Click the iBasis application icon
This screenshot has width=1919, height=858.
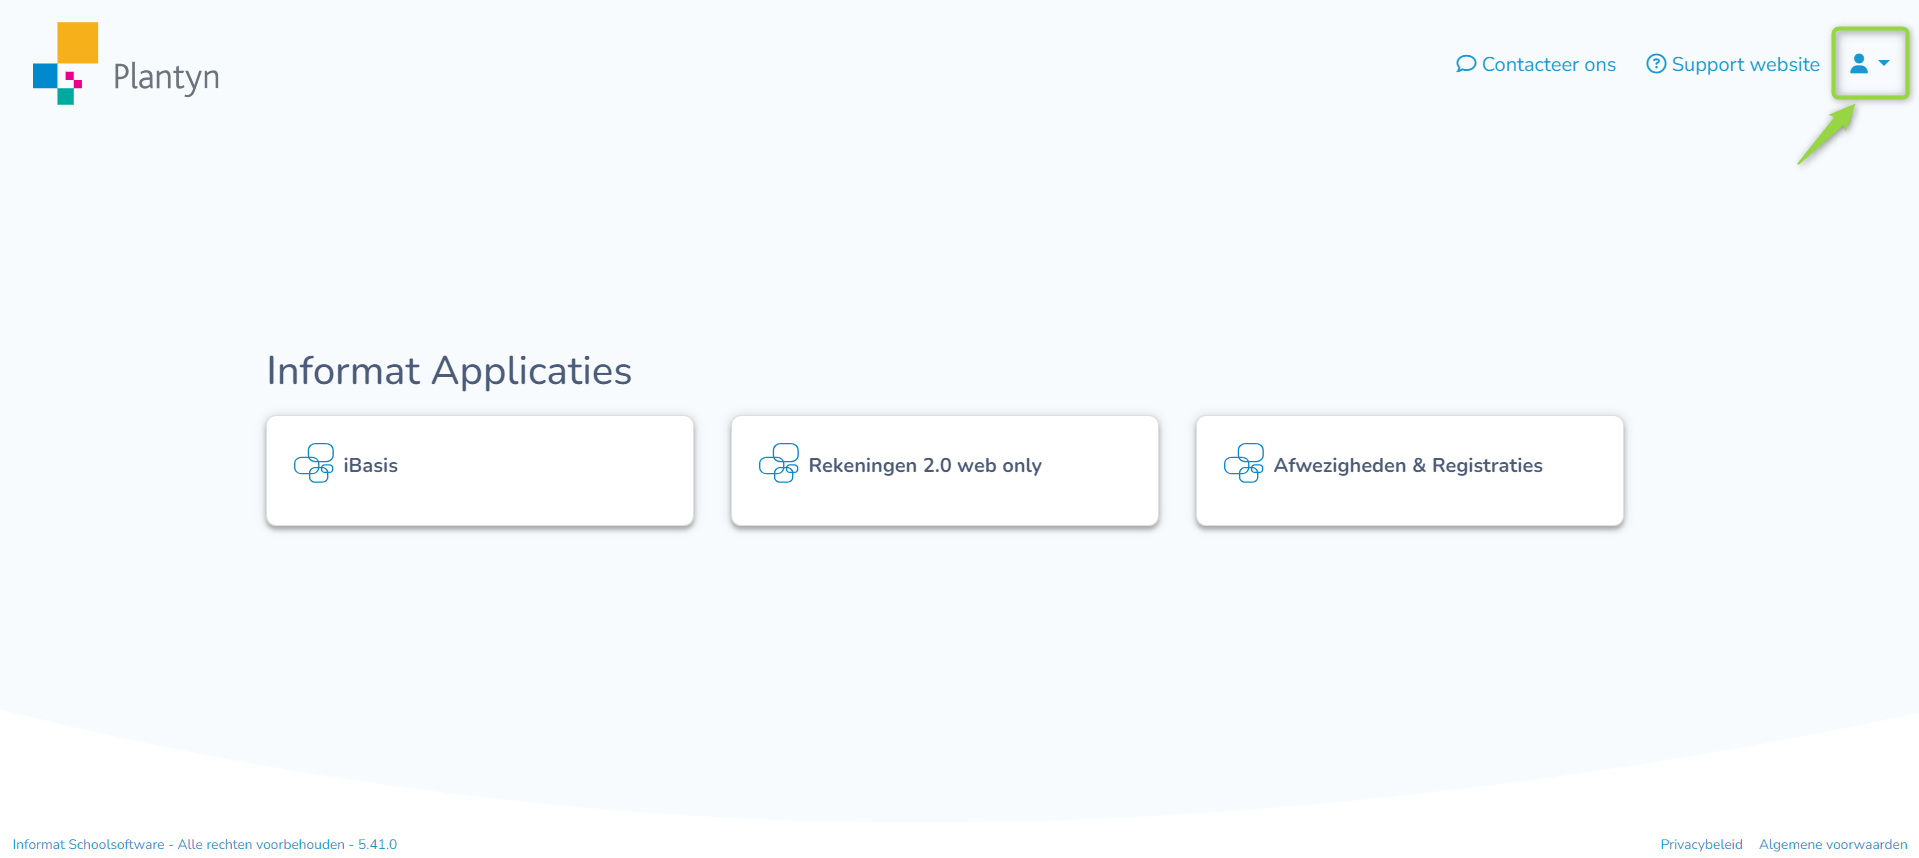pyautogui.click(x=314, y=464)
